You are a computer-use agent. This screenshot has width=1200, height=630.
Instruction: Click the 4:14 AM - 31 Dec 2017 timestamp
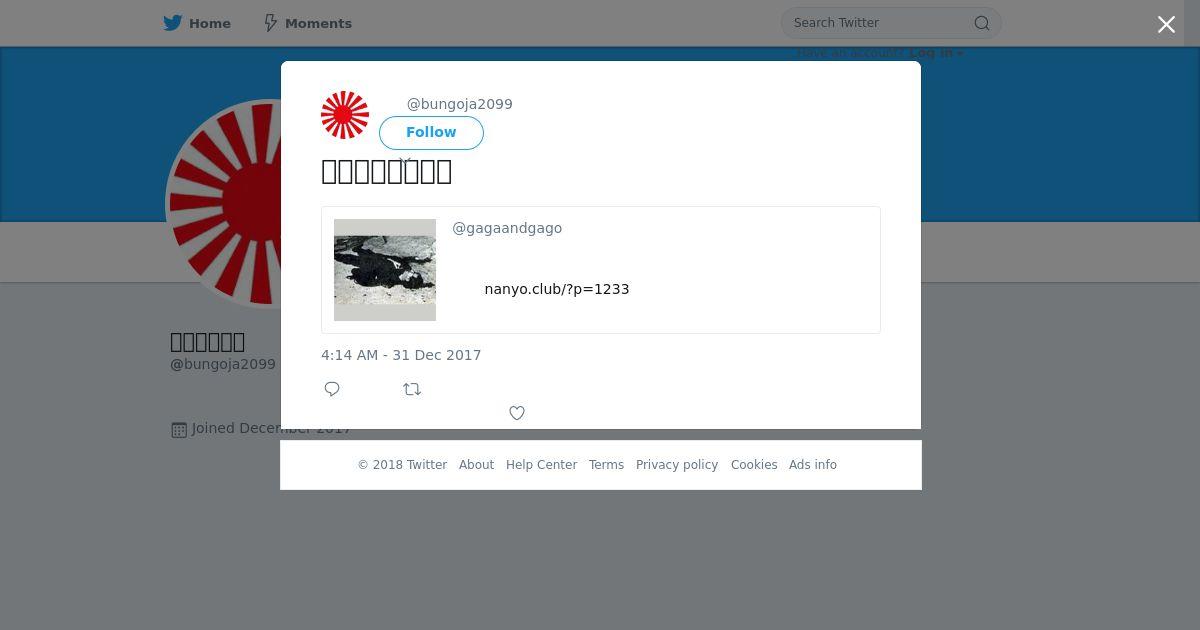coord(401,355)
